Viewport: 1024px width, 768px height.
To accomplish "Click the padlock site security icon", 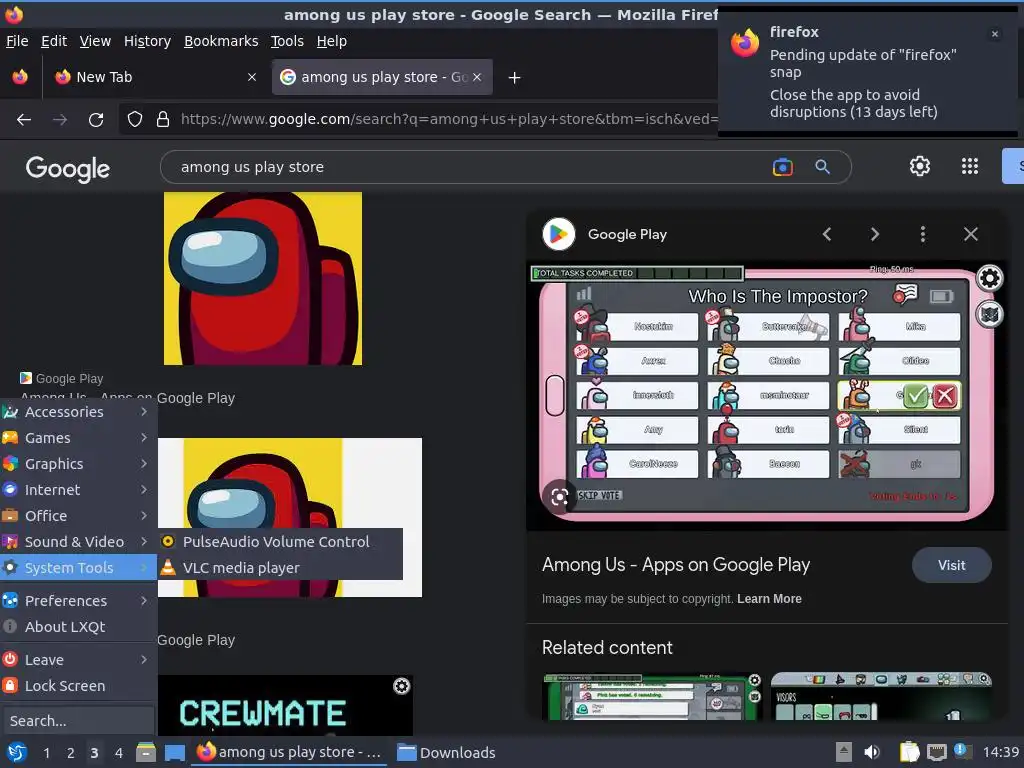I will click(163, 120).
